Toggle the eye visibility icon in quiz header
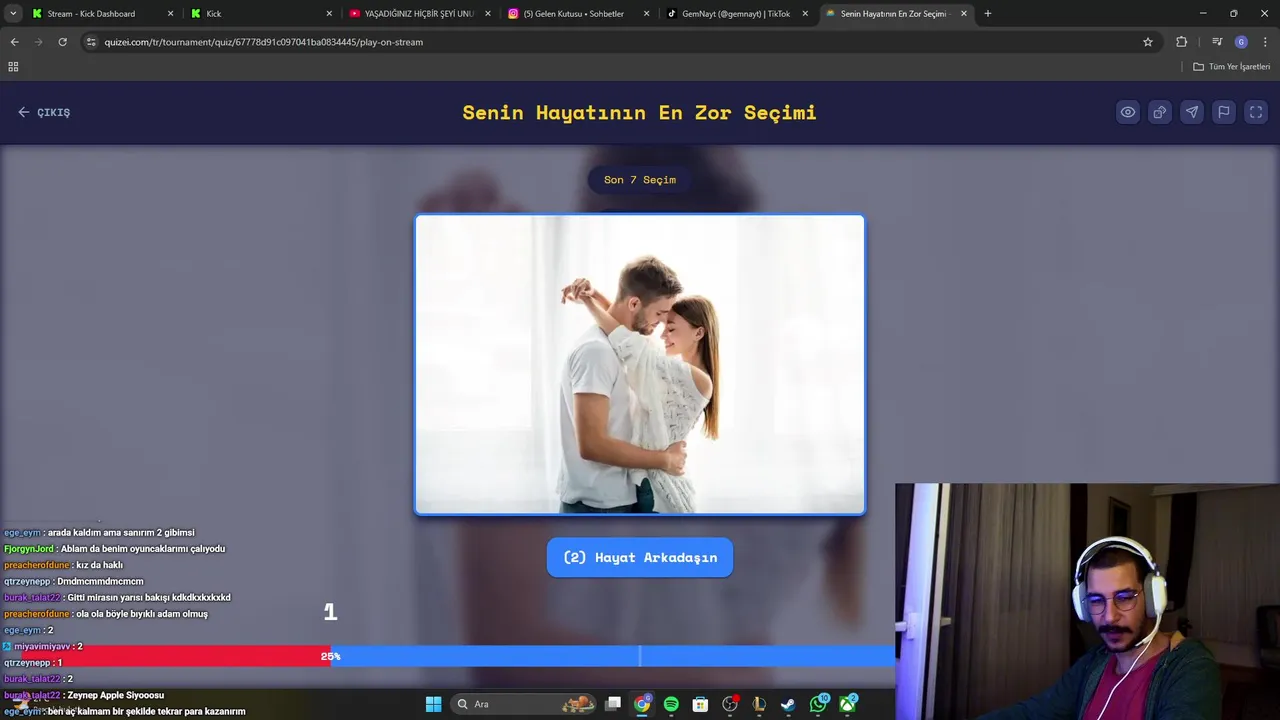1280x720 pixels. (1128, 112)
